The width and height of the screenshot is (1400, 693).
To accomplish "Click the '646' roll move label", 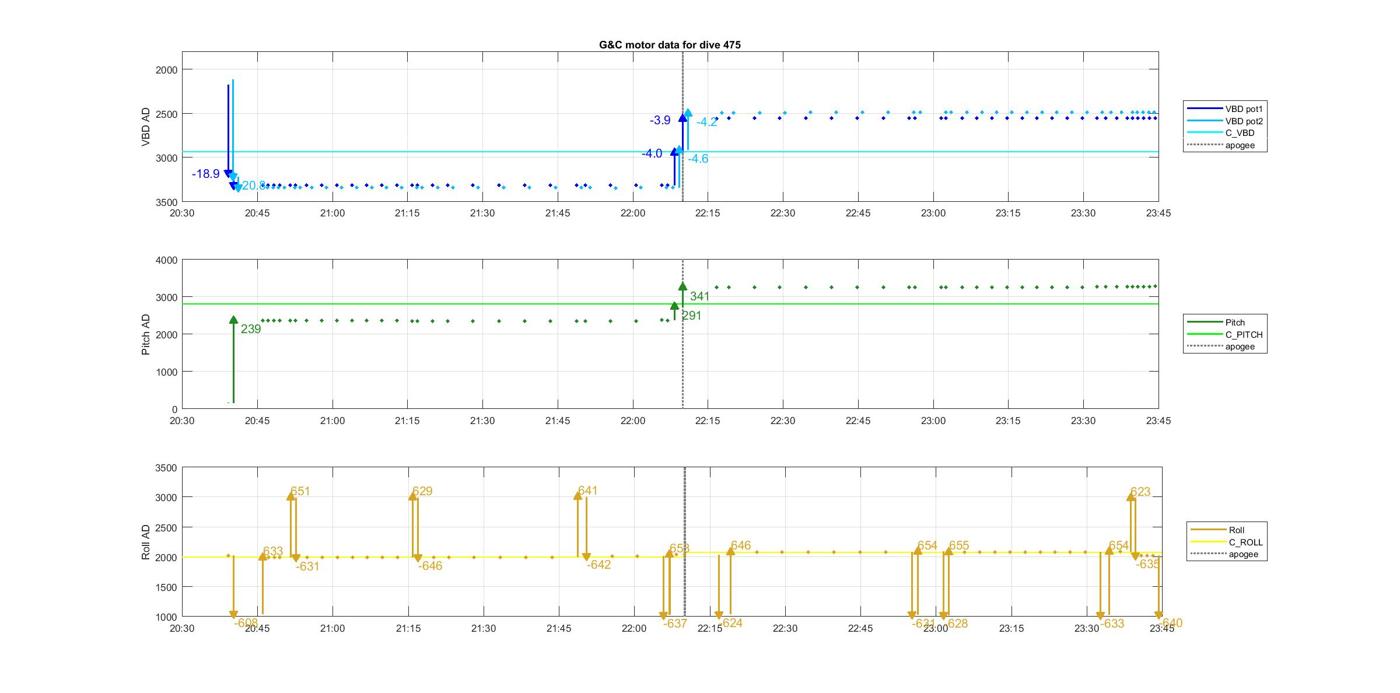I will 741,546.
